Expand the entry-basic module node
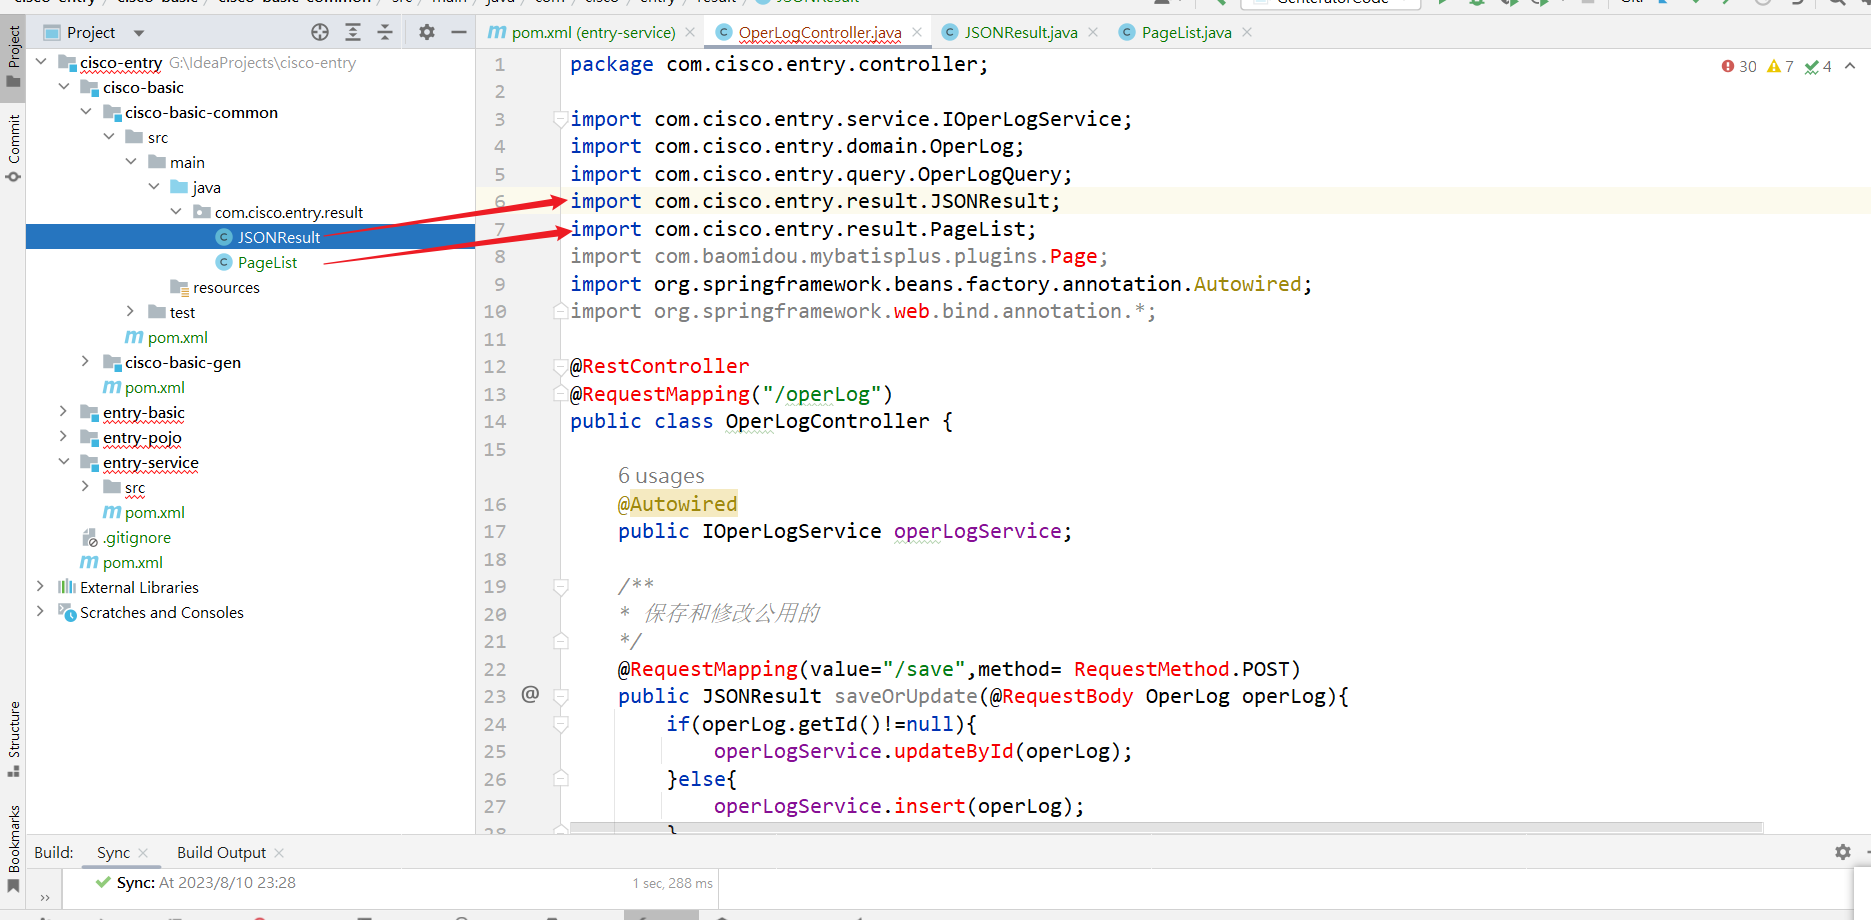The height and width of the screenshot is (920, 1871). tap(64, 412)
